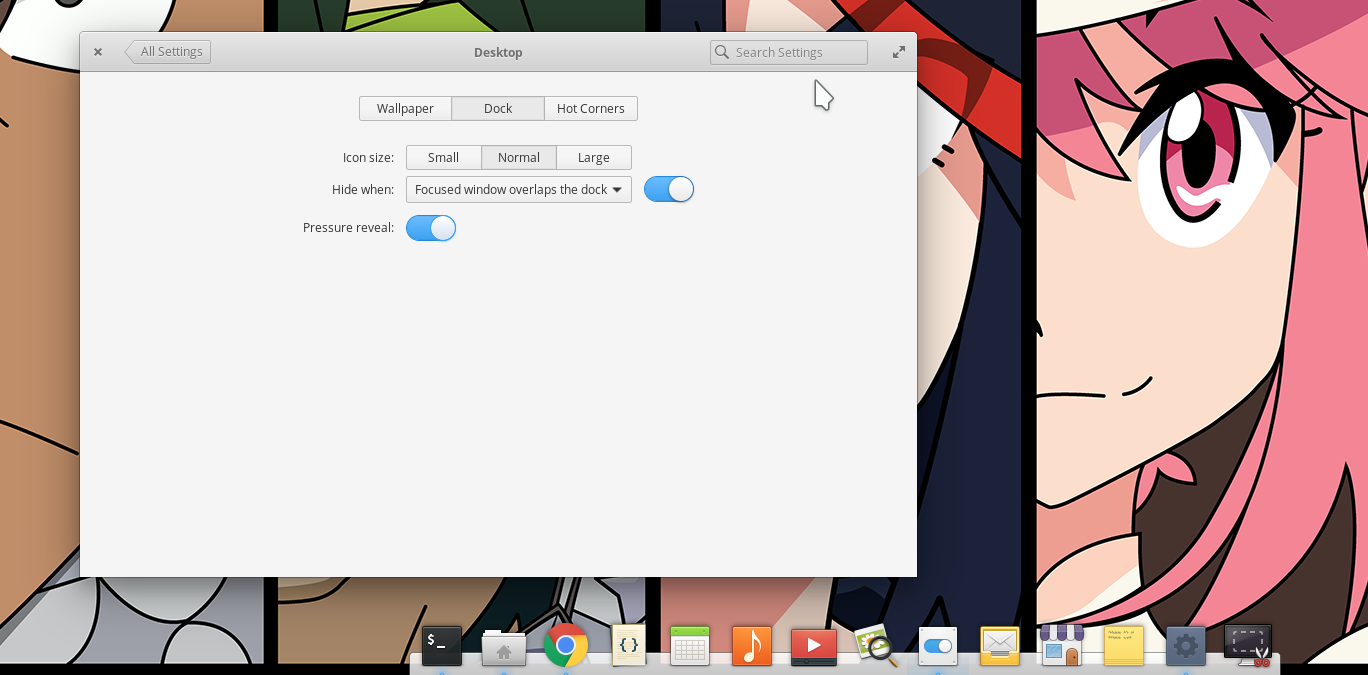Open the Calendar app from the dock
The width and height of the screenshot is (1368, 675).
pos(690,646)
